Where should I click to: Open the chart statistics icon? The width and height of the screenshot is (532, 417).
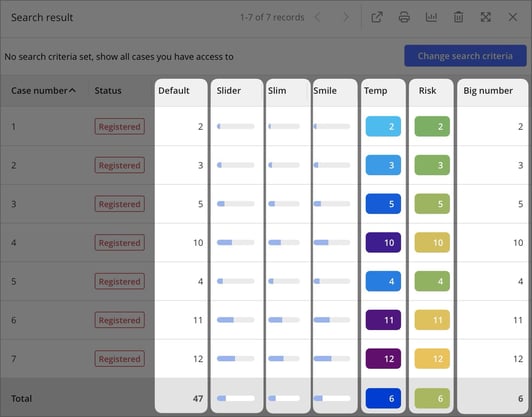pyautogui.click(x=431, y=17)
